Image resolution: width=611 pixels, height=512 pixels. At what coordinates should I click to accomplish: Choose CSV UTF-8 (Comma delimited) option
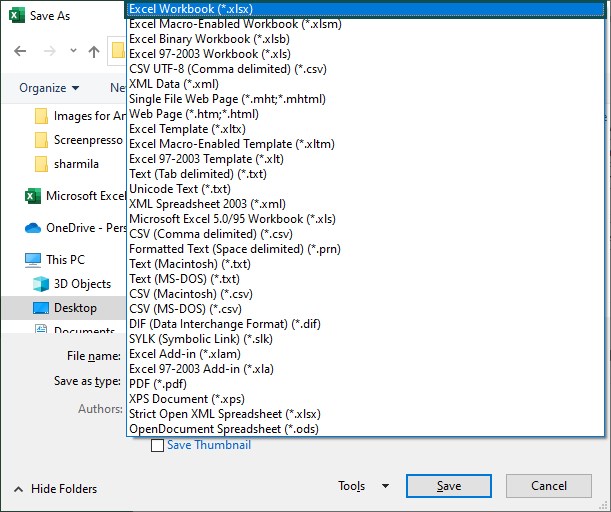click(365, 69)
